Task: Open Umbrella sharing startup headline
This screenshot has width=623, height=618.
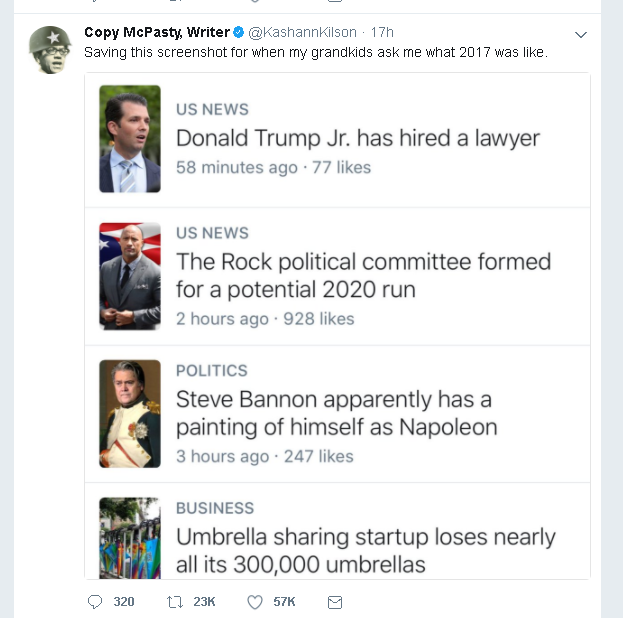Action: click(x=365, y=550)
